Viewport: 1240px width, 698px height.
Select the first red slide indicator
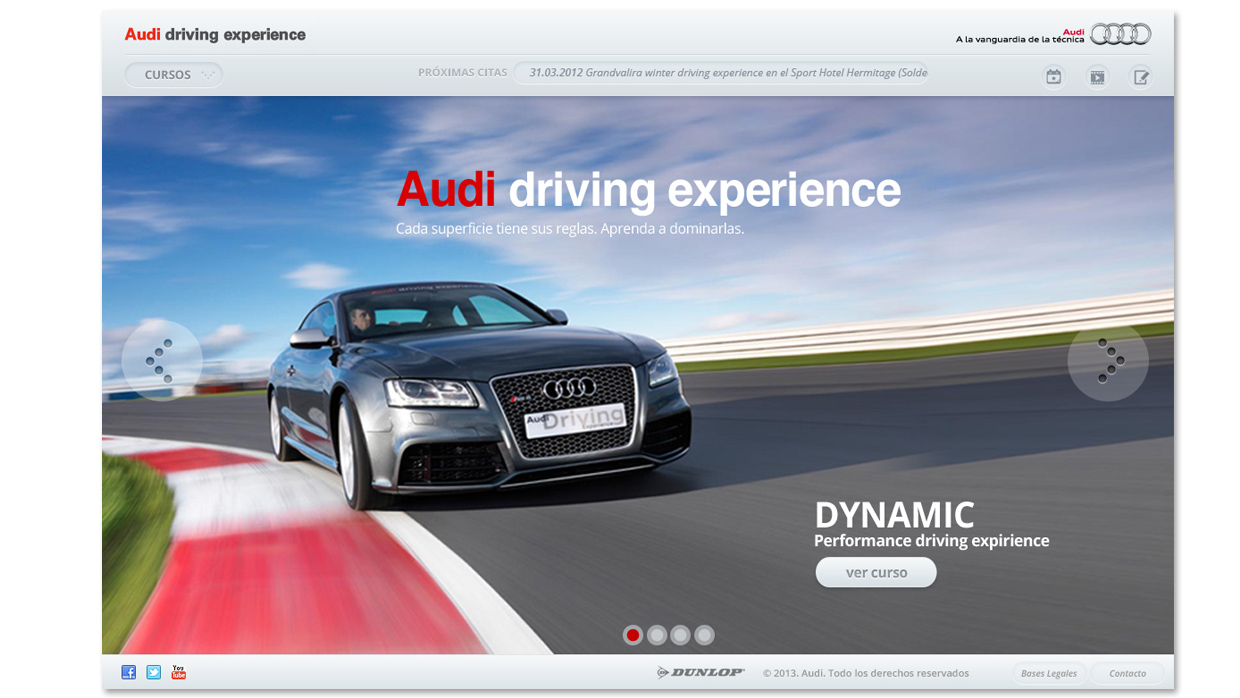point(632,635)
